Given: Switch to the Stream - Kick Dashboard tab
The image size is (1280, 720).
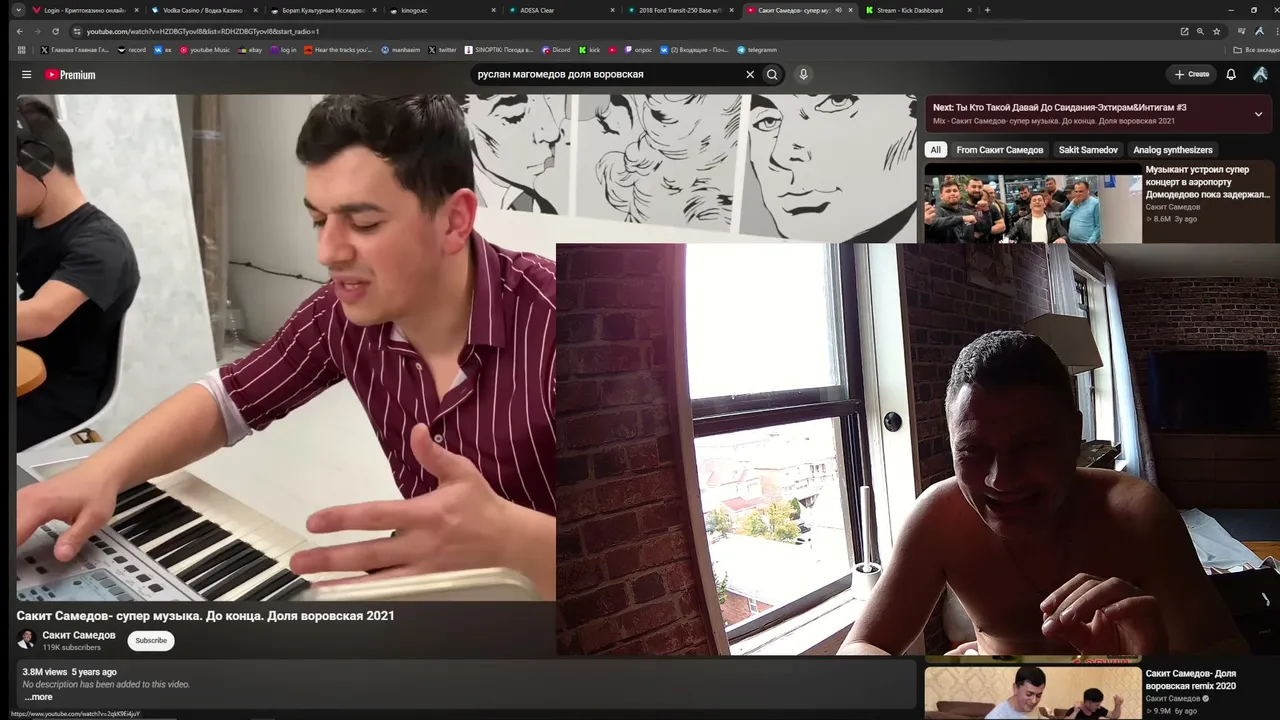Looking at the screenshot, I should pyautogui.click(x=918, y=10).
